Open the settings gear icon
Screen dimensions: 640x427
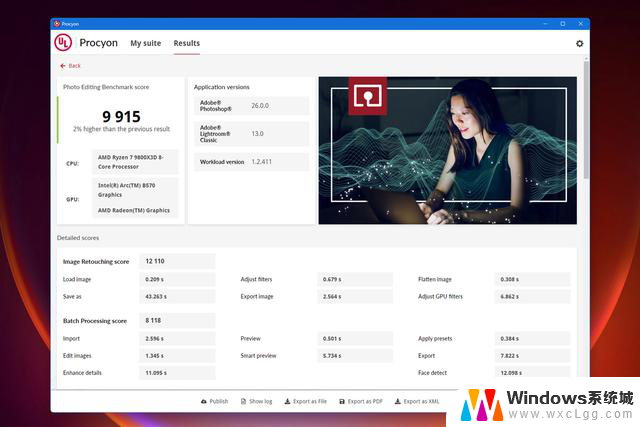point(579,43)
